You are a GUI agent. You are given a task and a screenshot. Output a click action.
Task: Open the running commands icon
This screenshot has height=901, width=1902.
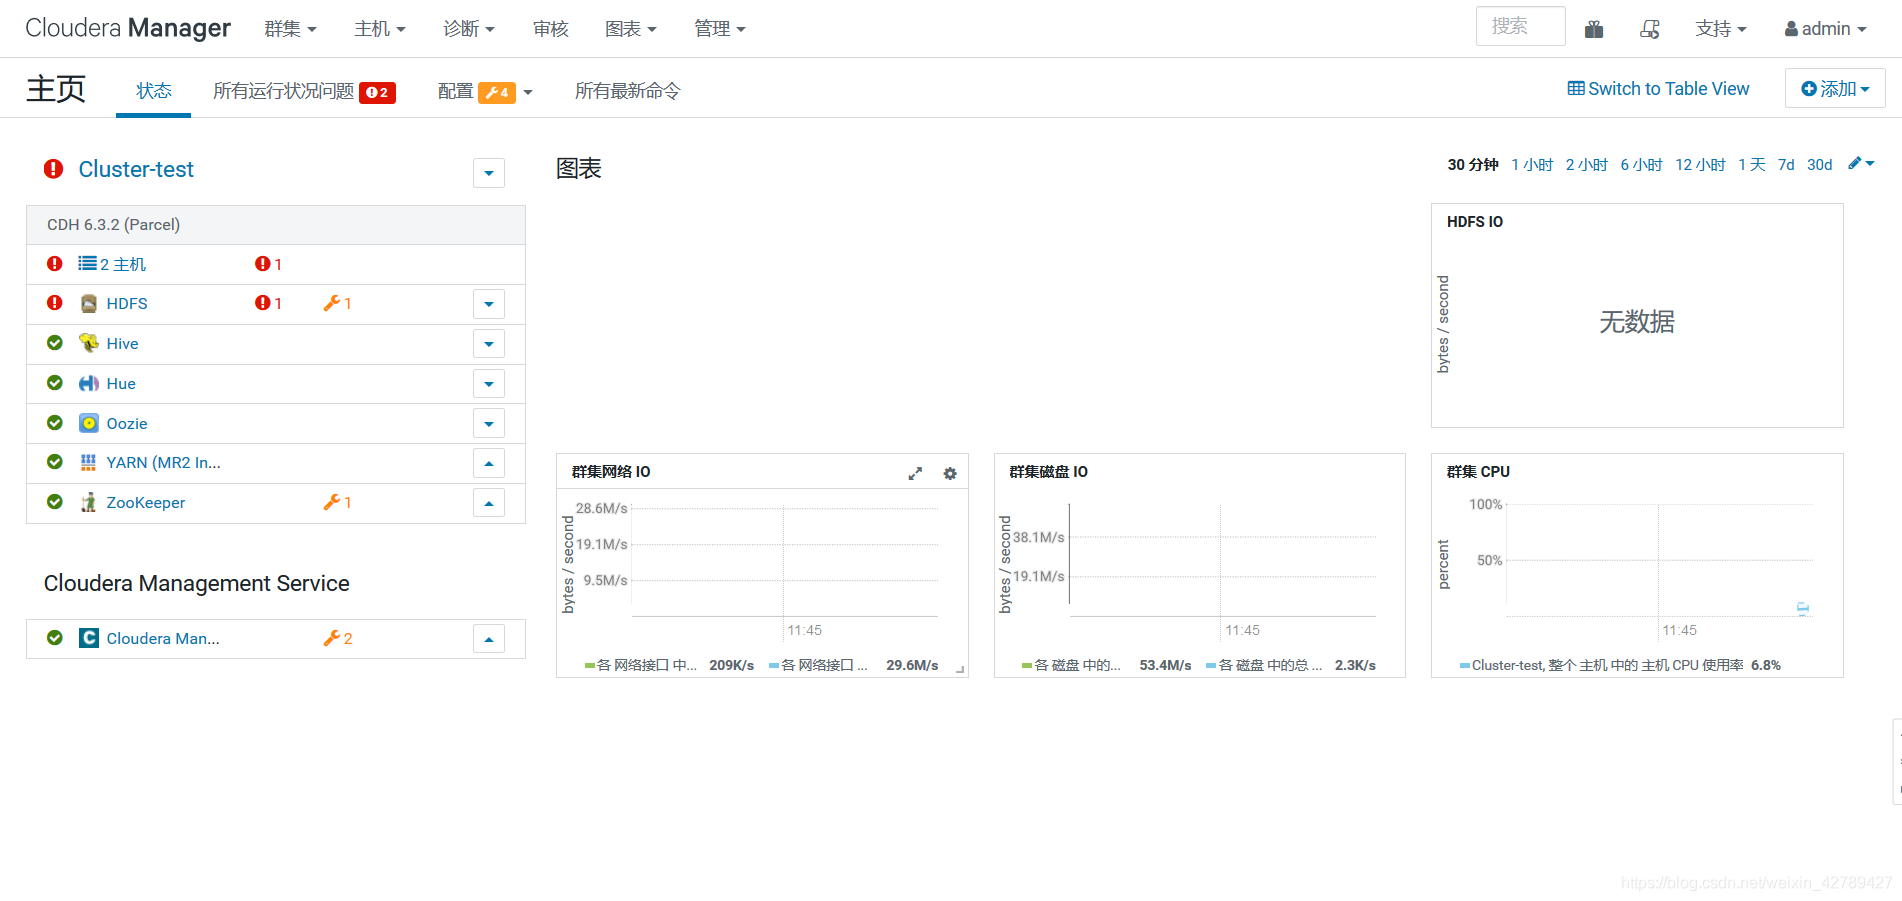[x=1650, y=29]
